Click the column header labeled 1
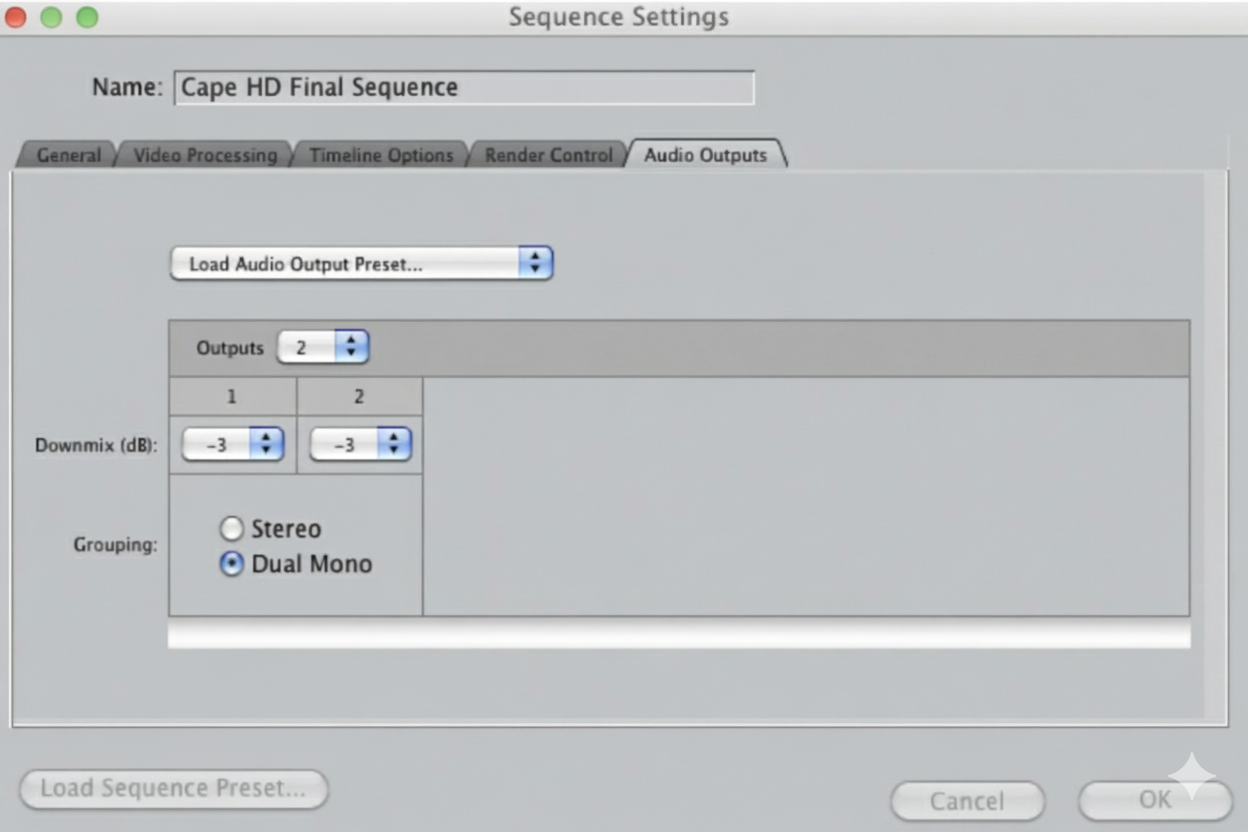 pos(231,398)
